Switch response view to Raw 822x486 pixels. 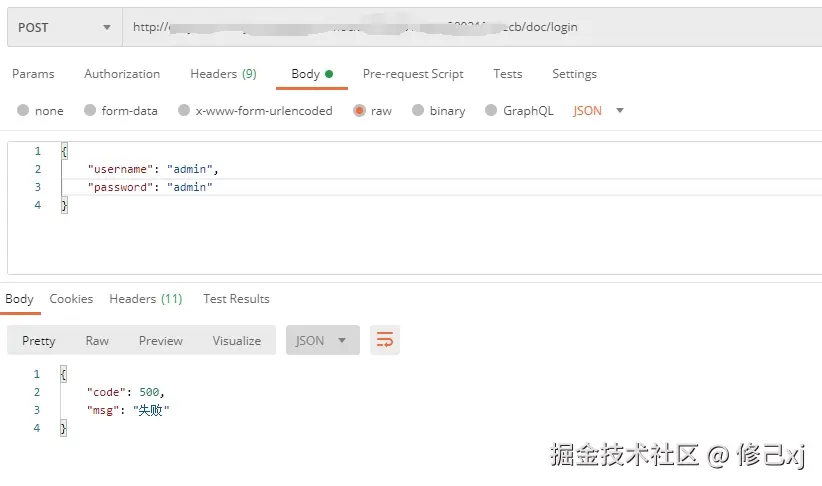point(97,341)
